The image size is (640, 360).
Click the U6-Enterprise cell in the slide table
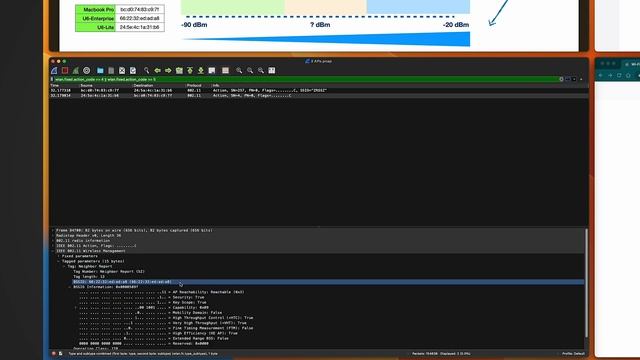pos(96,18)
